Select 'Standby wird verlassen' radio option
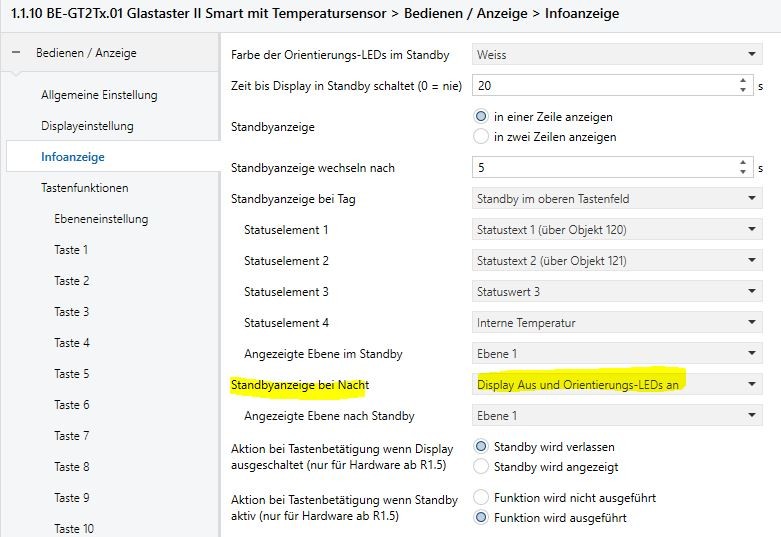The width and height of the screenshot is (781, 537). [481, 446]
